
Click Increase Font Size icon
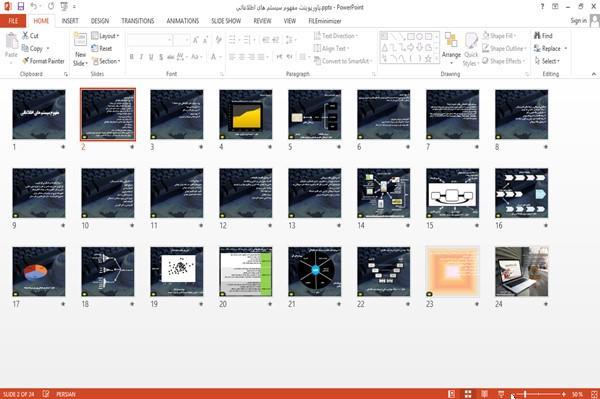[x=196, y=40]
